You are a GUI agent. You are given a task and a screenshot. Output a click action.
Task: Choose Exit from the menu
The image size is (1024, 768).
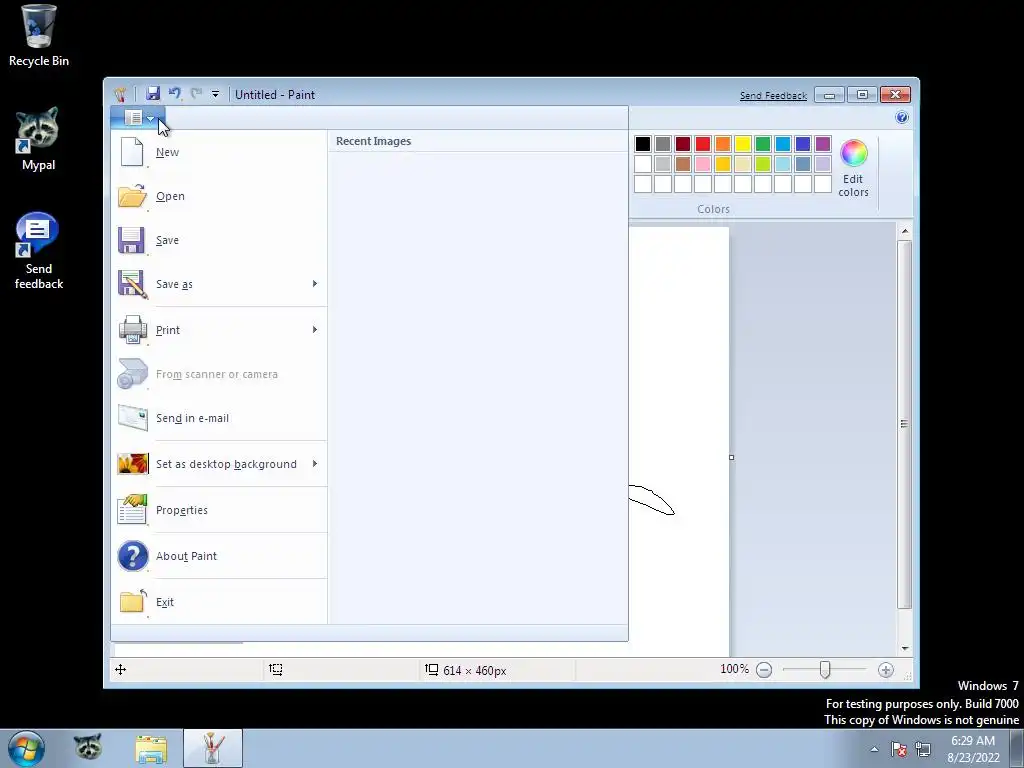click(x=219, y=601)
